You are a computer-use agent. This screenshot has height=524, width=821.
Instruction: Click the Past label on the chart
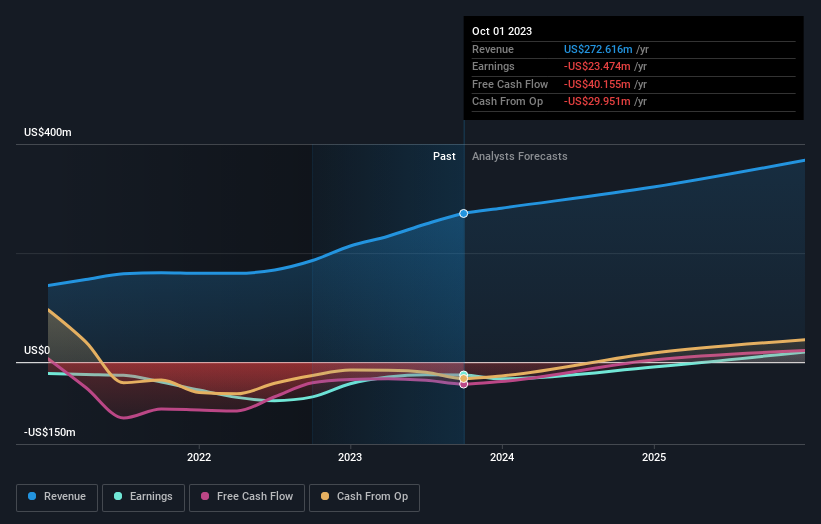coord(444,157)
